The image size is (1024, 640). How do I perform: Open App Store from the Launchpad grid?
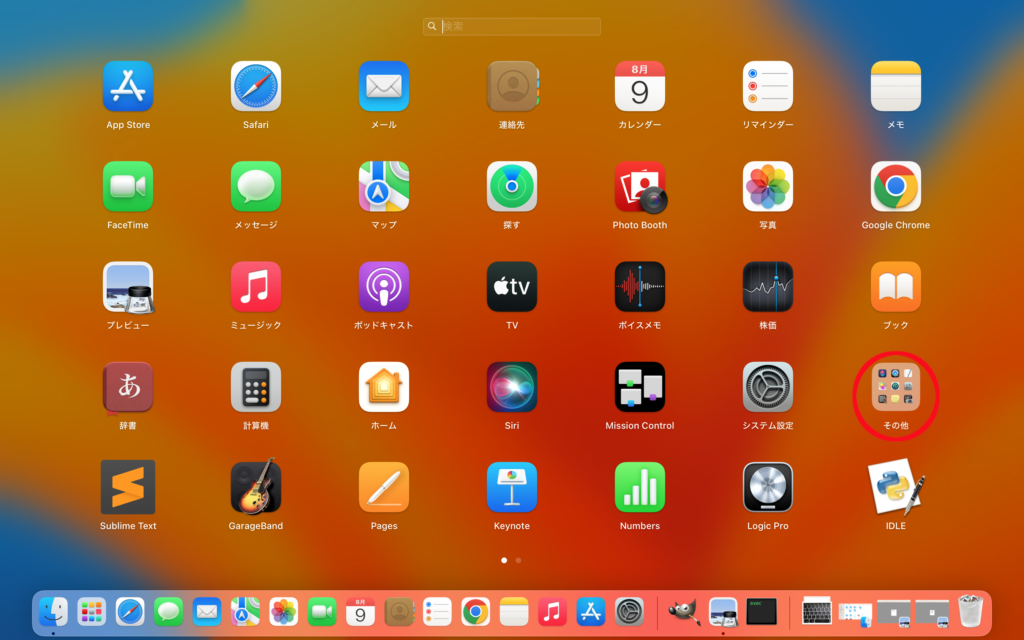point(128,86)
